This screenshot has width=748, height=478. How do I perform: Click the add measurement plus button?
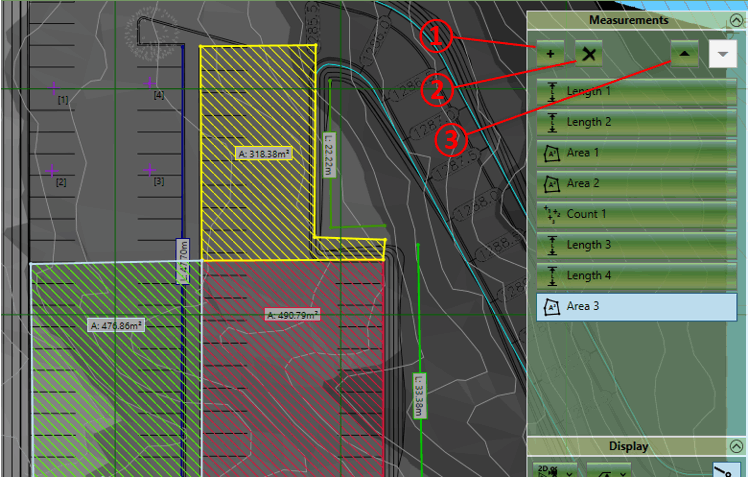(x=551, y=54)
